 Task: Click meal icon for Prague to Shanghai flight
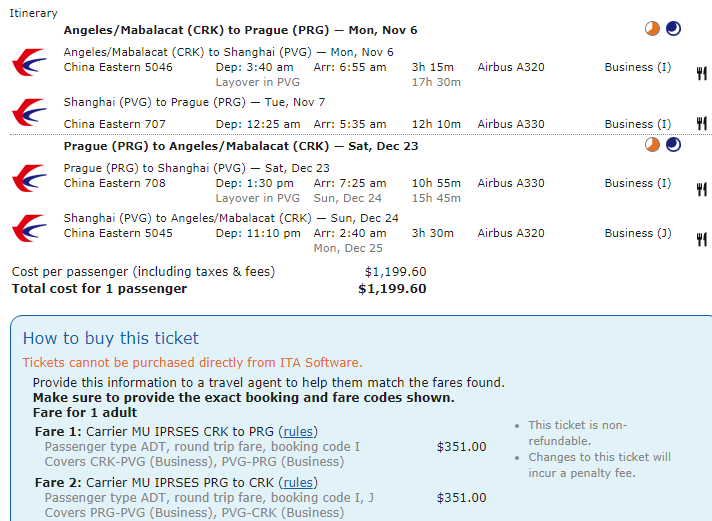[701, 189]
